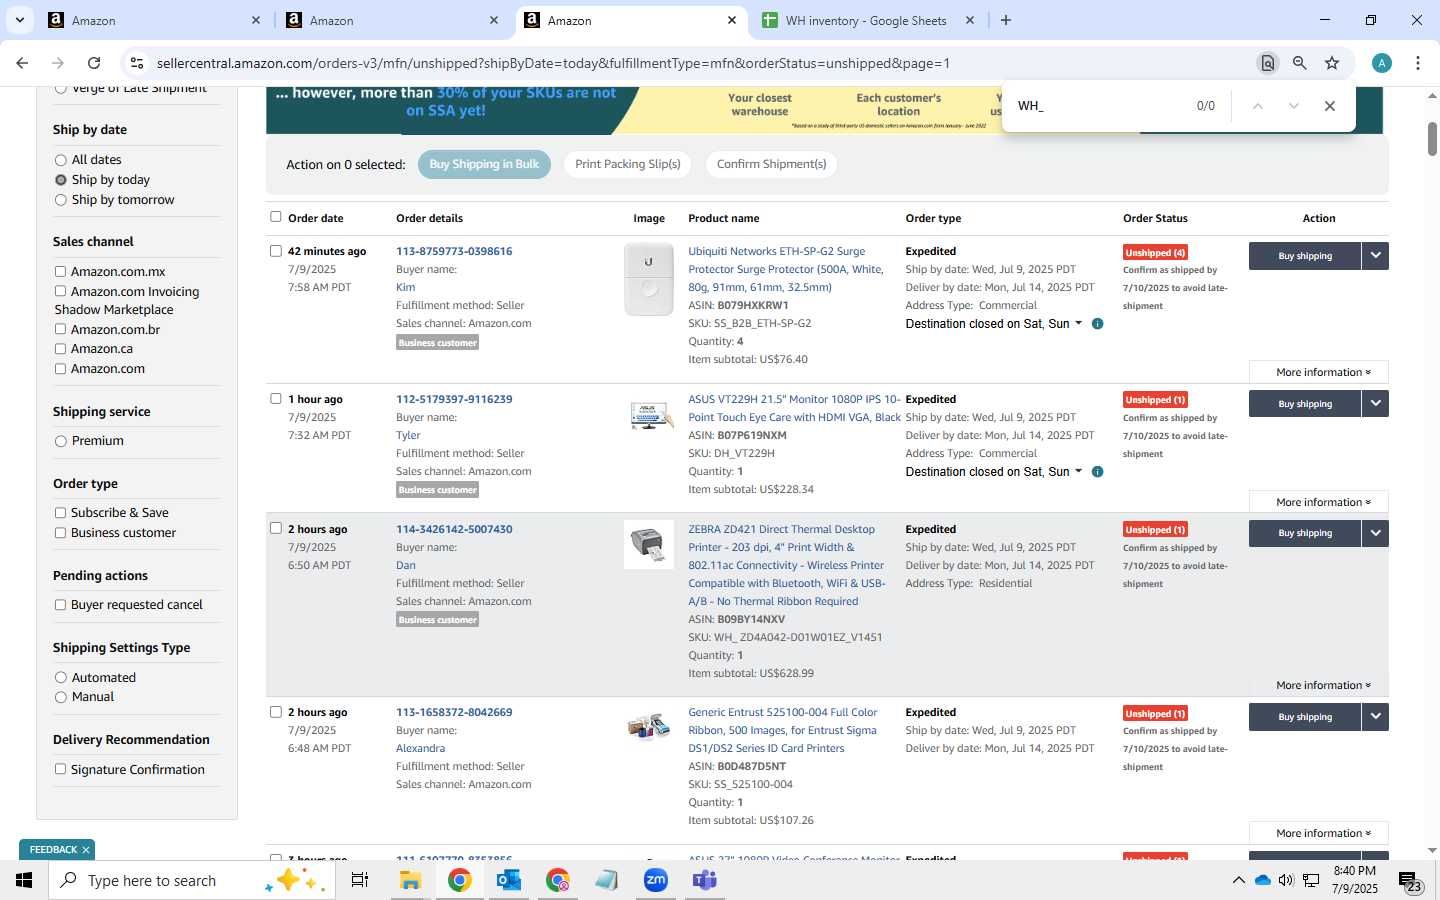Open Outlook from taskbar
1440x900 pixels.
(x=509, y=880)
